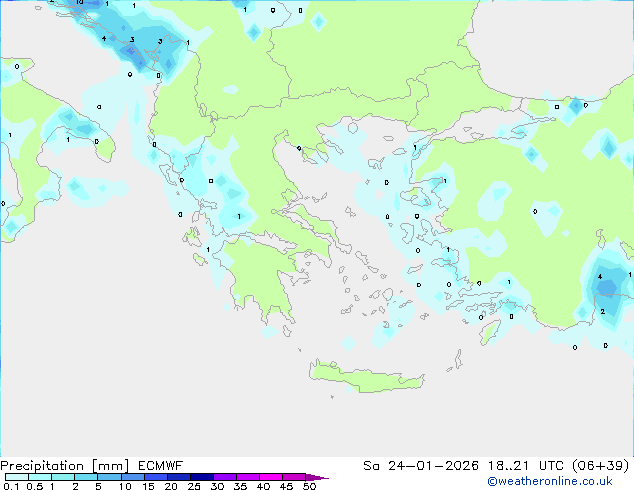The width and height of the screenshot is (634, 490).
Task: Click the legend label '35'
Action: [240, 486]
